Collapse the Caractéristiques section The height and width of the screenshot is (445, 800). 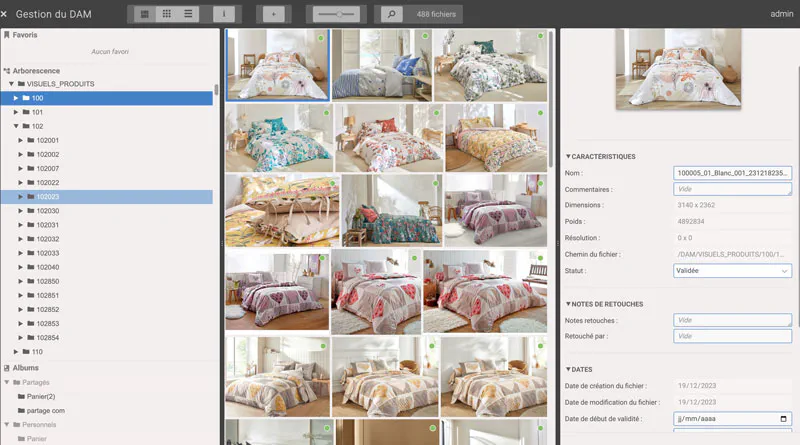point(569,157)
